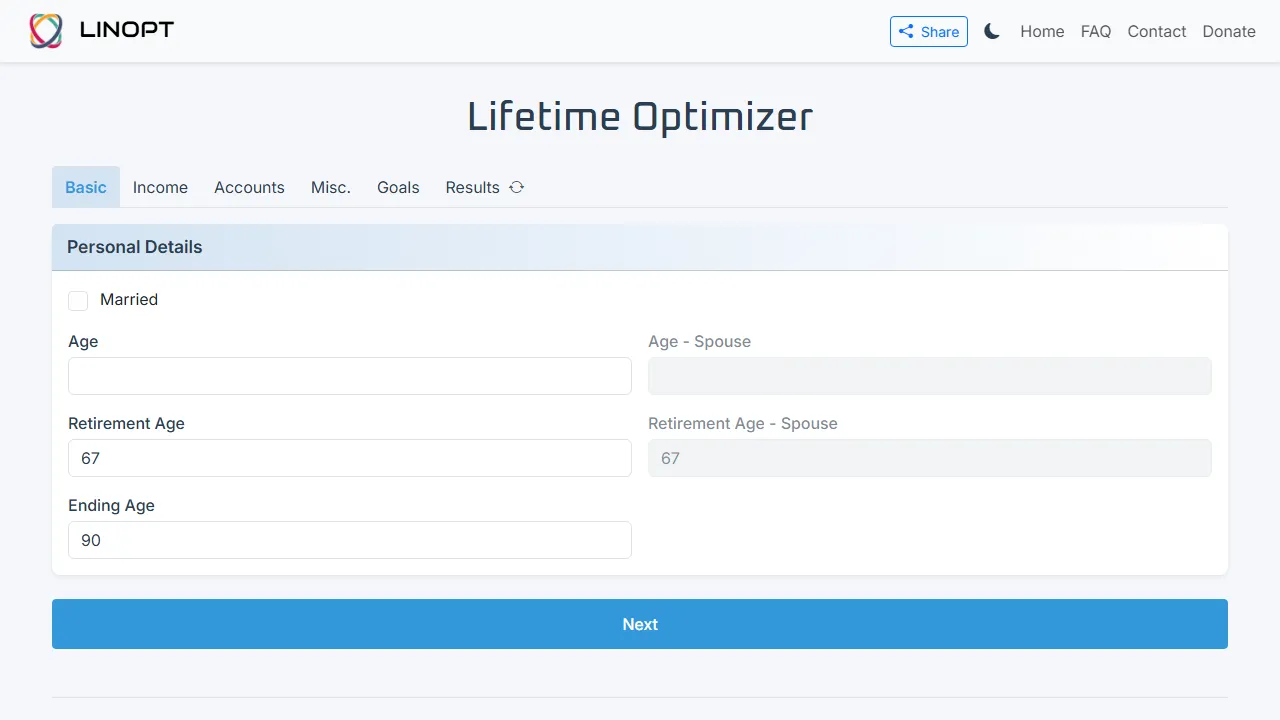
Task: Click the refresh icon beside Results tab
Action: point(516,187)
